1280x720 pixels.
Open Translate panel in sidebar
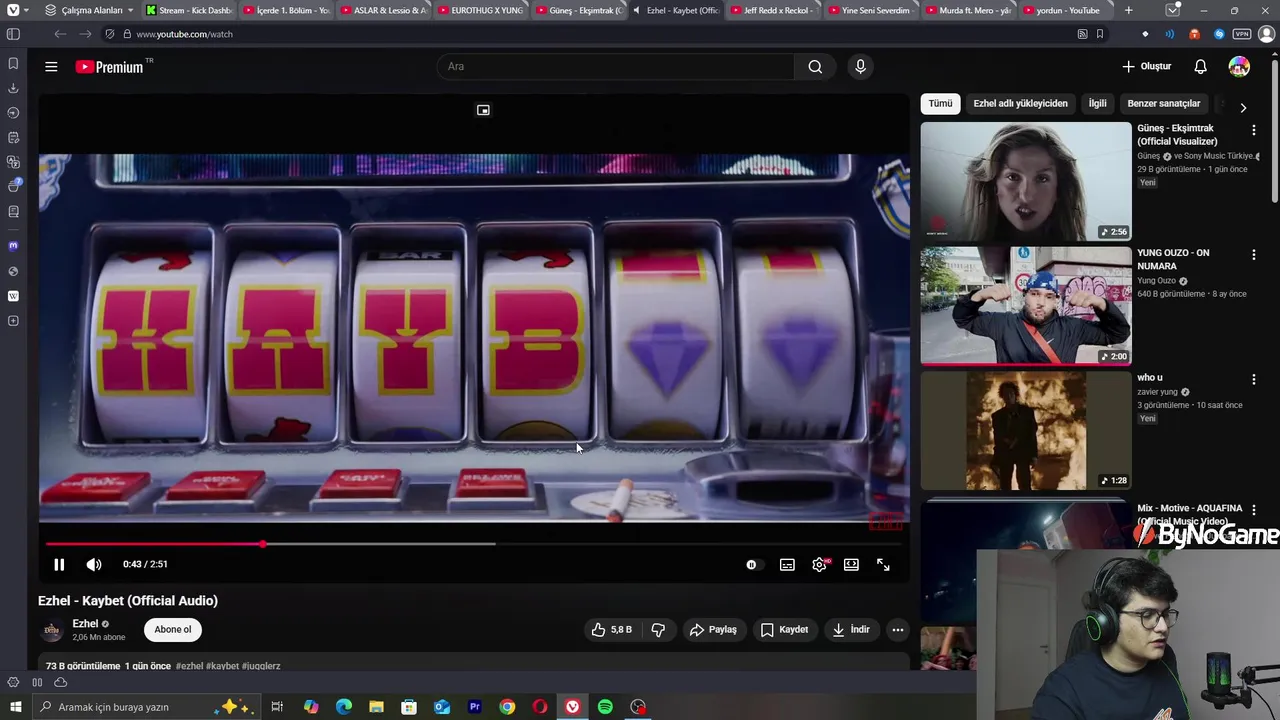tap(13, 162)
